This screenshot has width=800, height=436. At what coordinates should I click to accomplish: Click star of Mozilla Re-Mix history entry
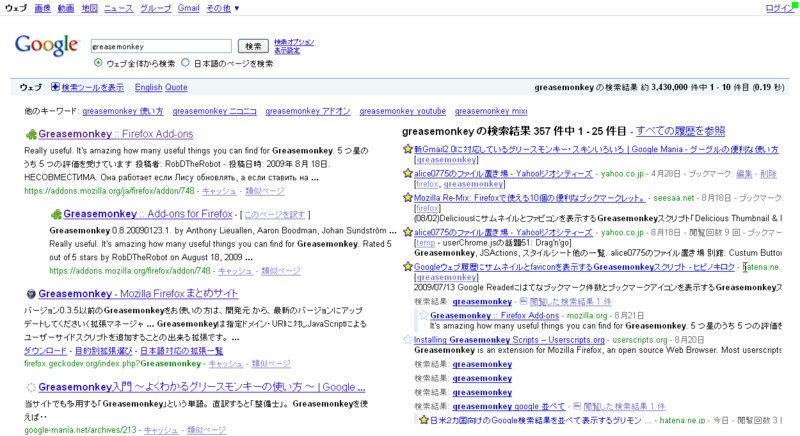[408, 197]
